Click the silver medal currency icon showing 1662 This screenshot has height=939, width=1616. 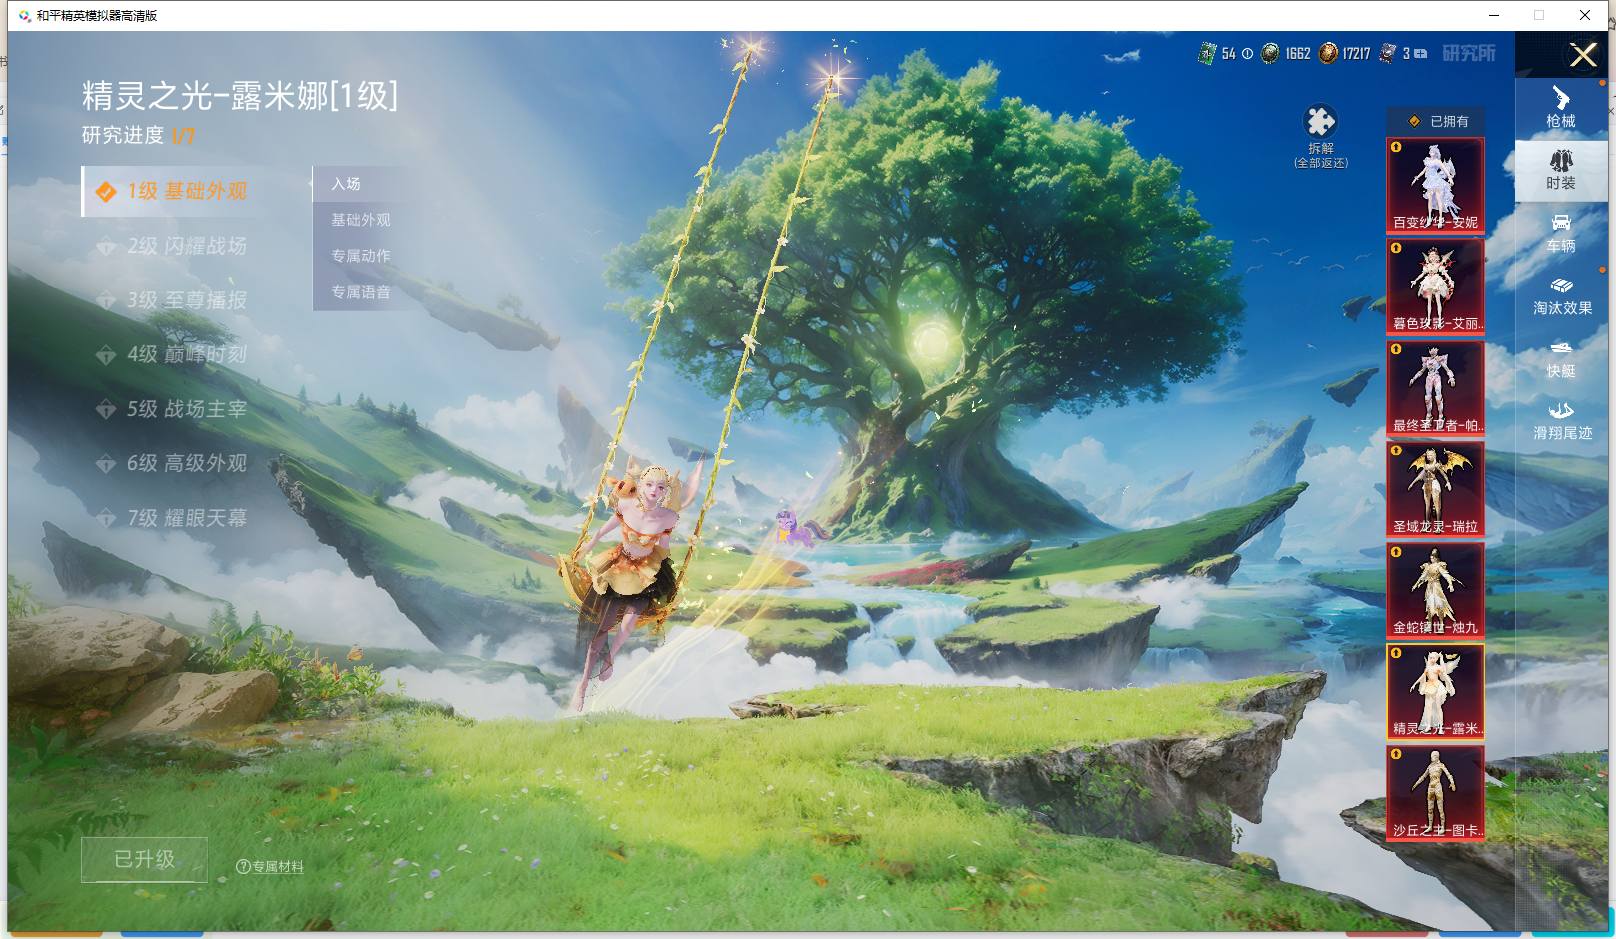[x=1270, y=53]
